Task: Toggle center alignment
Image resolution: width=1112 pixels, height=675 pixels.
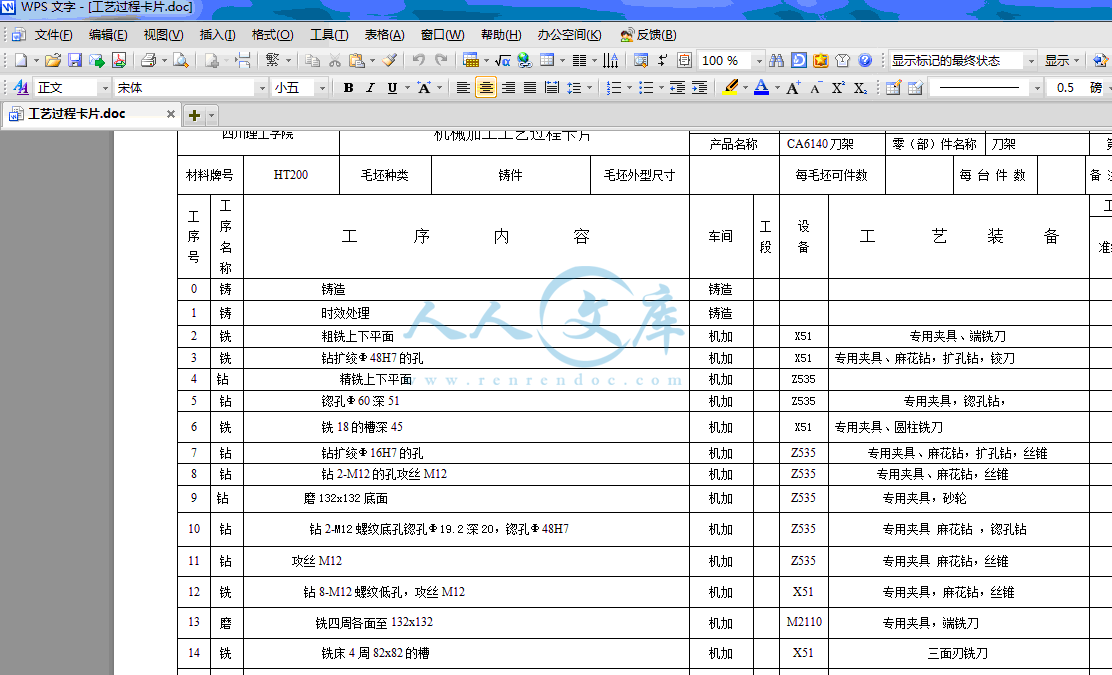Action: tap(486, 88)
